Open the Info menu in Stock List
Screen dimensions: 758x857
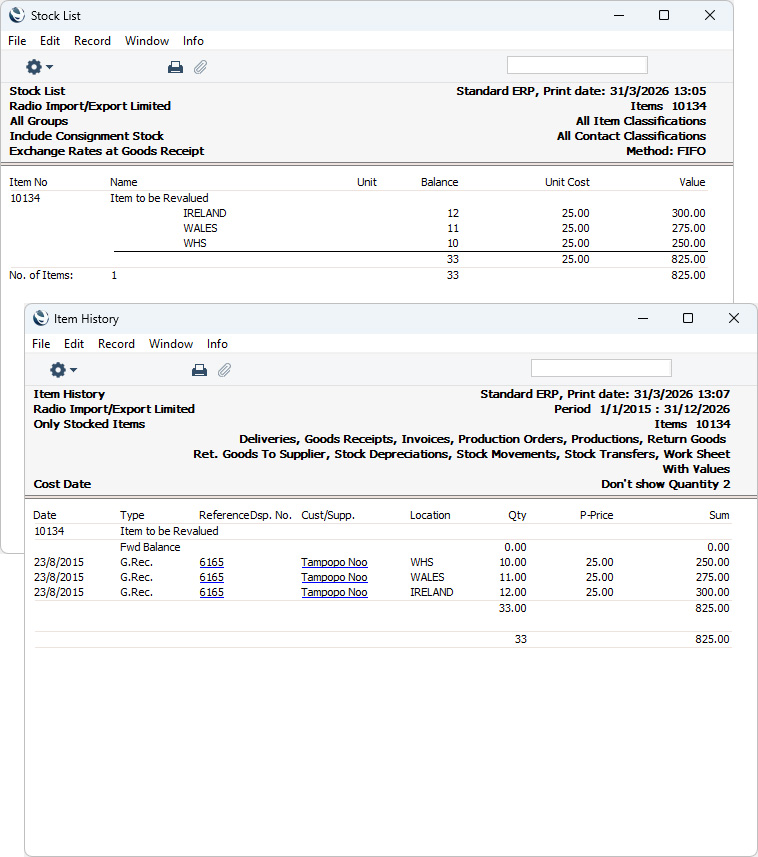pos(193,41)
